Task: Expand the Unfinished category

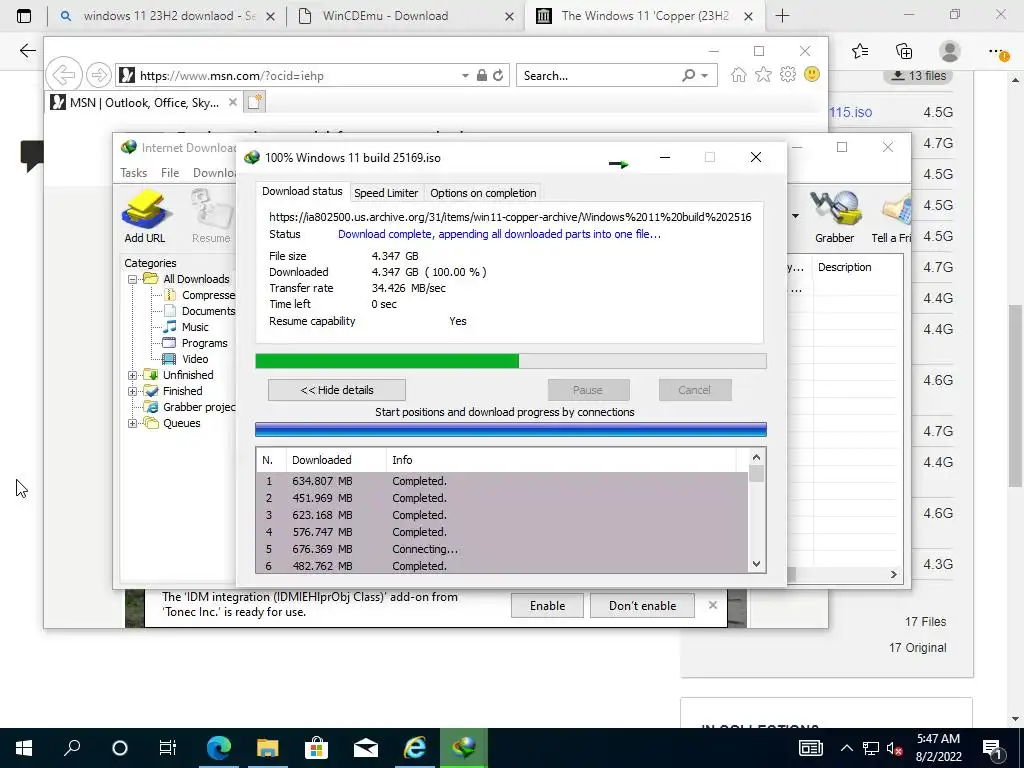Action: (x=132, y=375)
